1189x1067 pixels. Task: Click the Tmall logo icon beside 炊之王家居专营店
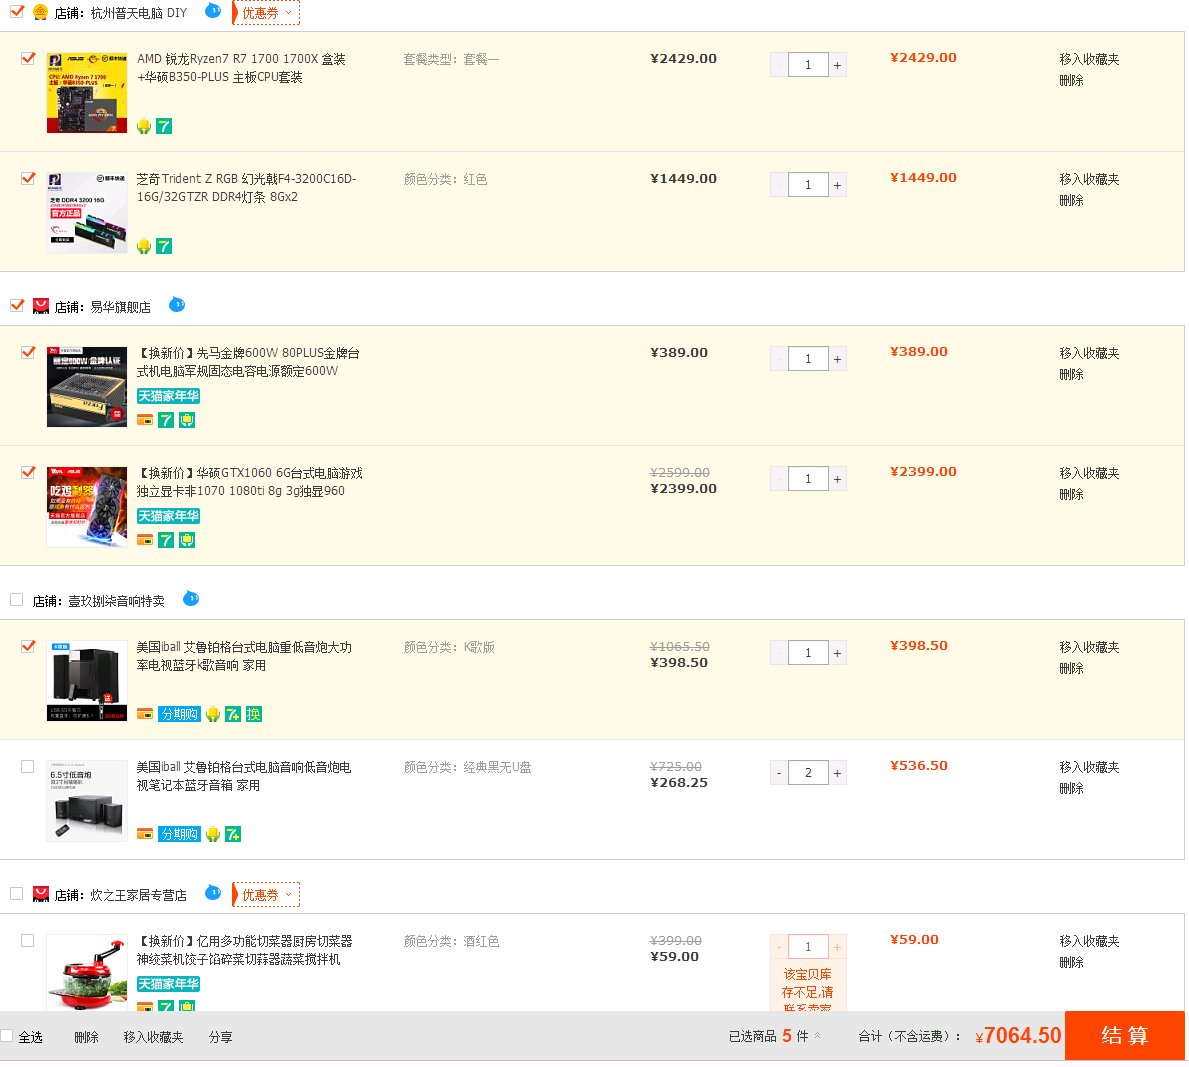point(41,894)
